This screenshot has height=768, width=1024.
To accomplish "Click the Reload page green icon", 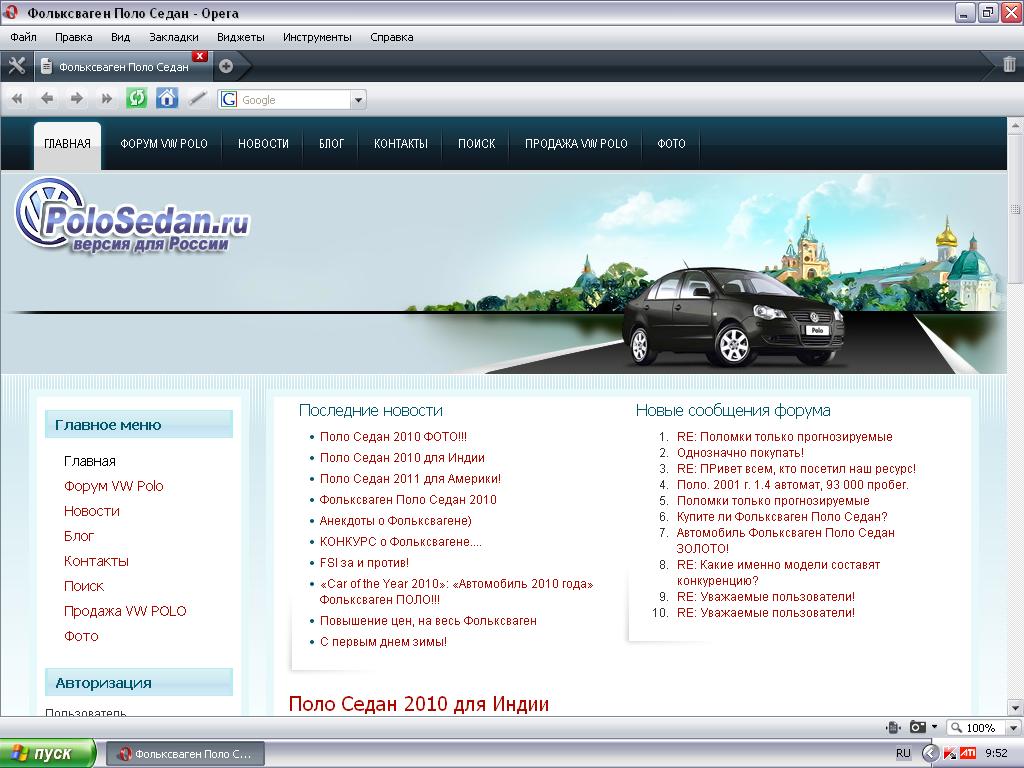I will click(136, 98).
